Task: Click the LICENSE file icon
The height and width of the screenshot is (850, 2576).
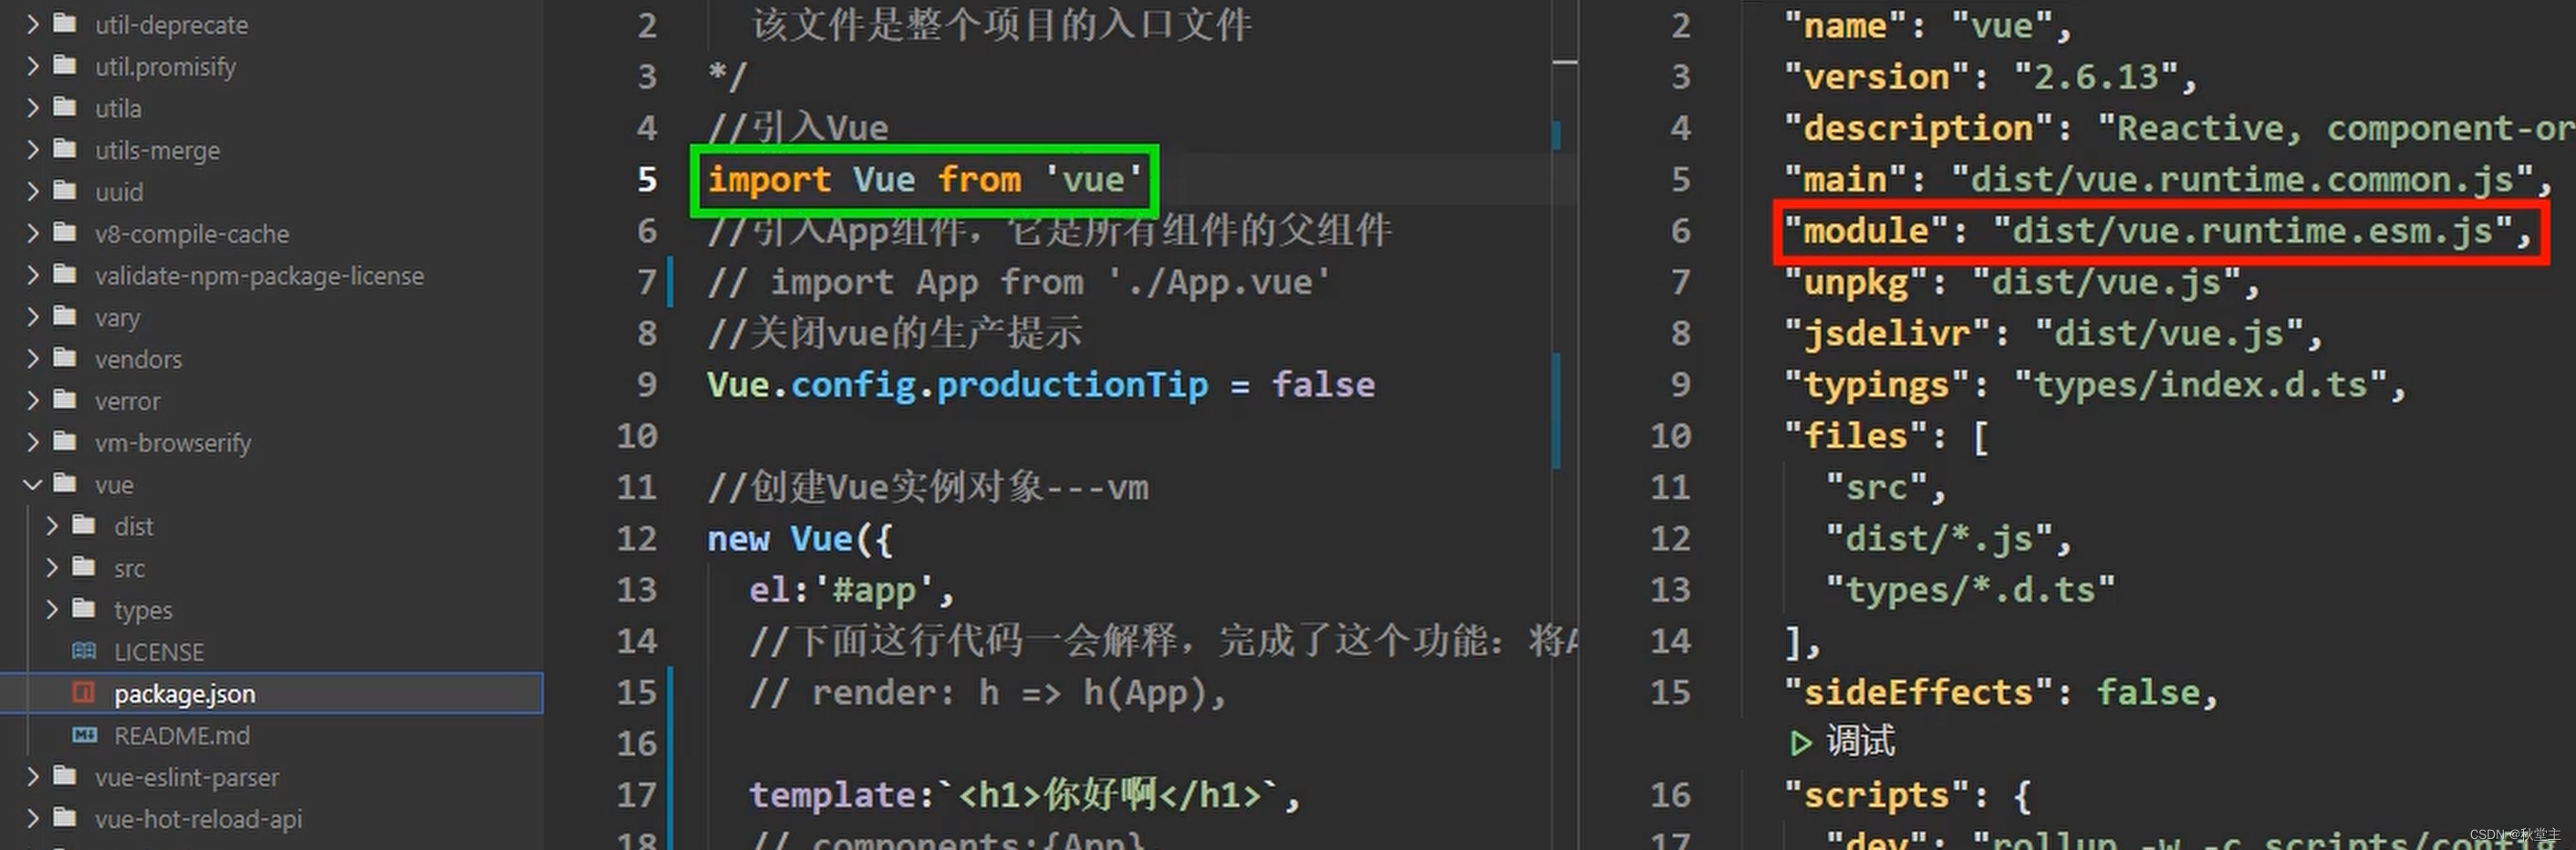Action: pos(84,651)
